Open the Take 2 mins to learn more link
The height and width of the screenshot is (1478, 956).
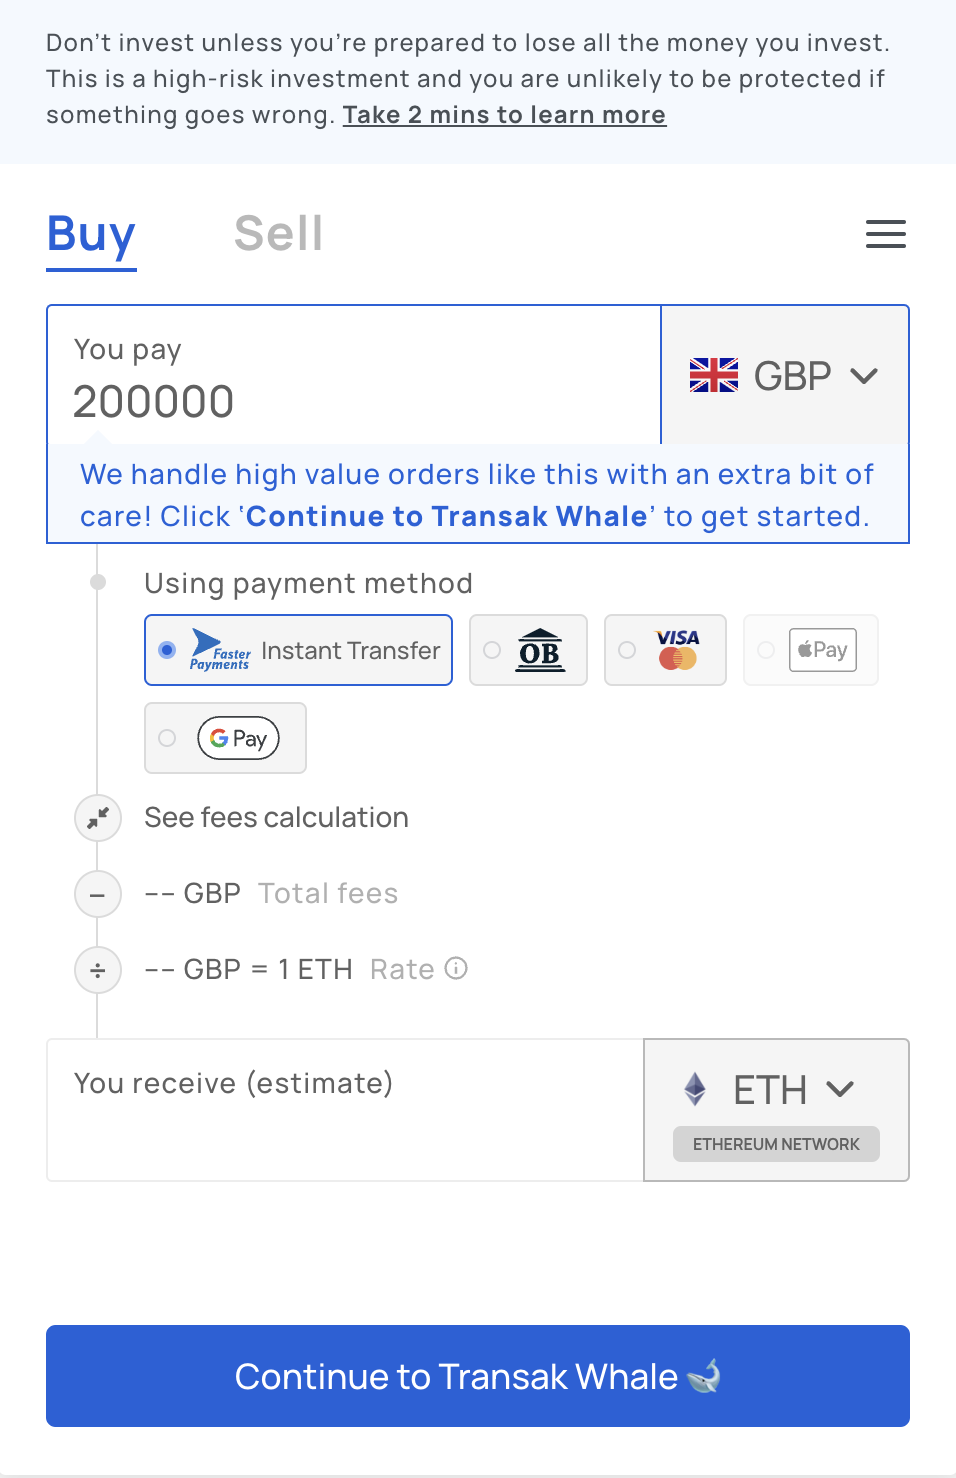[504, 115]
